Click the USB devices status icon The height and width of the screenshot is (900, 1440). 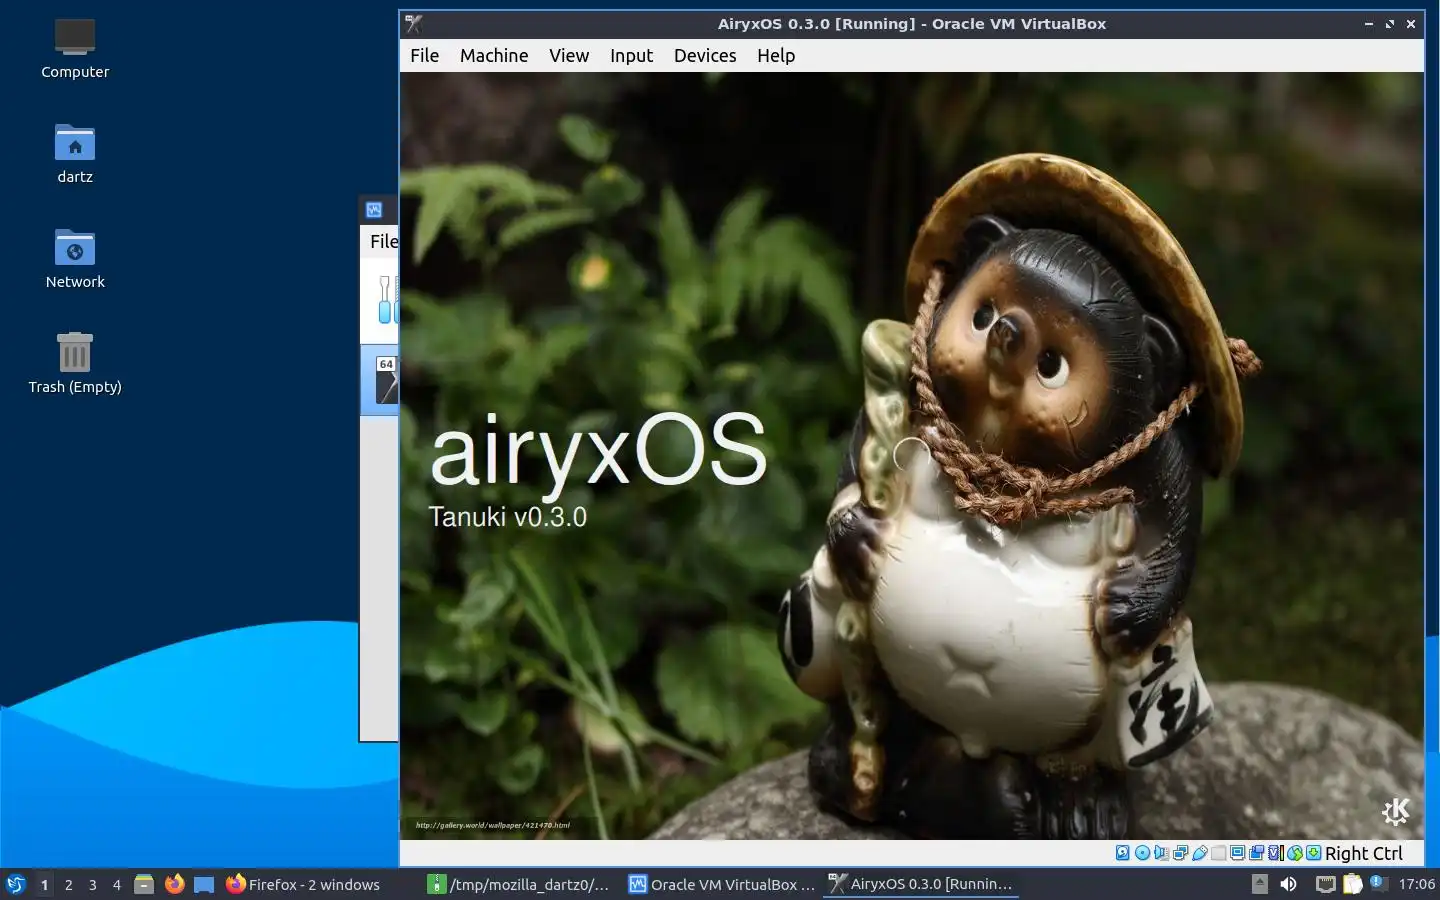click(1200, 853)
